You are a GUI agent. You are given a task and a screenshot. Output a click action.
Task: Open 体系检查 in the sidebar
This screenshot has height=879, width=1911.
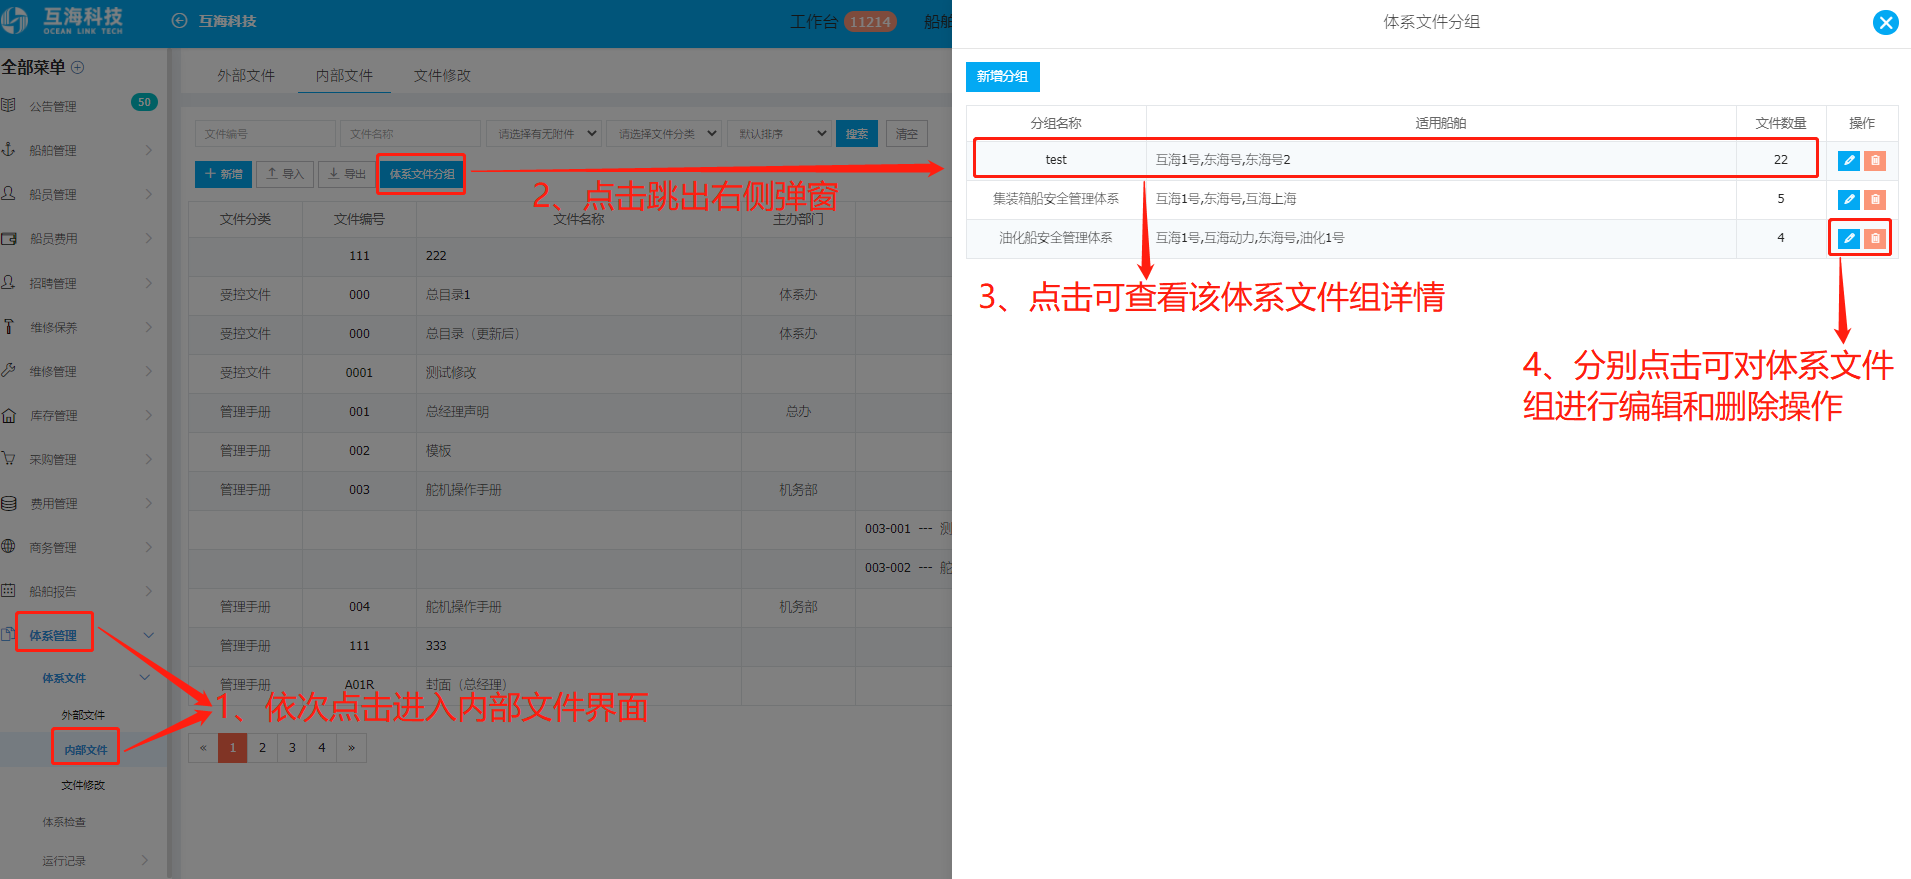pos(64,822)
